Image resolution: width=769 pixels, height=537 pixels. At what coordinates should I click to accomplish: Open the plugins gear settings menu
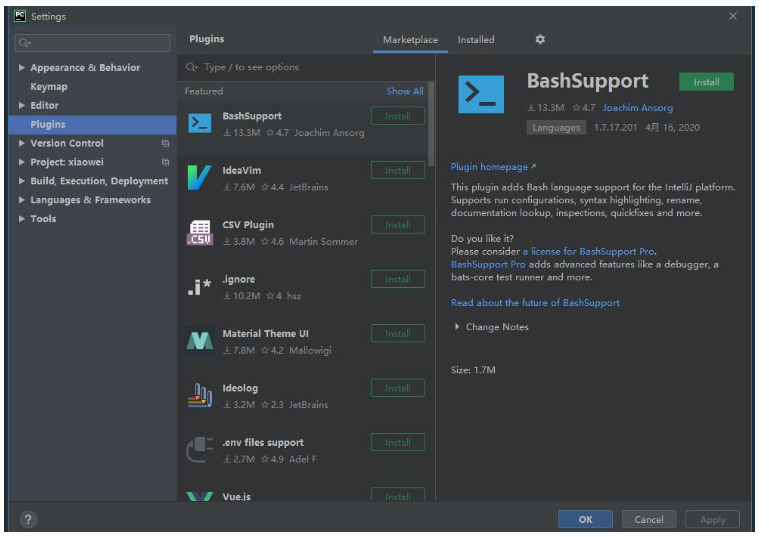[x=540, y=39]
